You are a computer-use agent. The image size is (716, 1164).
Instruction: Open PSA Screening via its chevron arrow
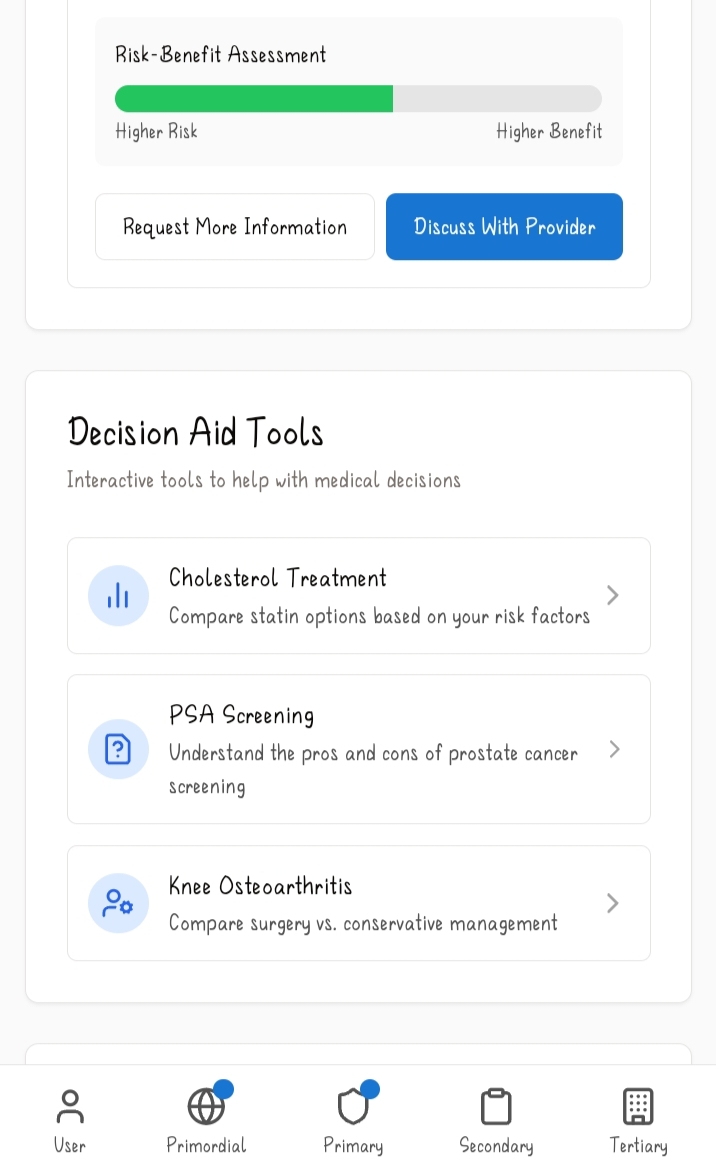(614, 749)
